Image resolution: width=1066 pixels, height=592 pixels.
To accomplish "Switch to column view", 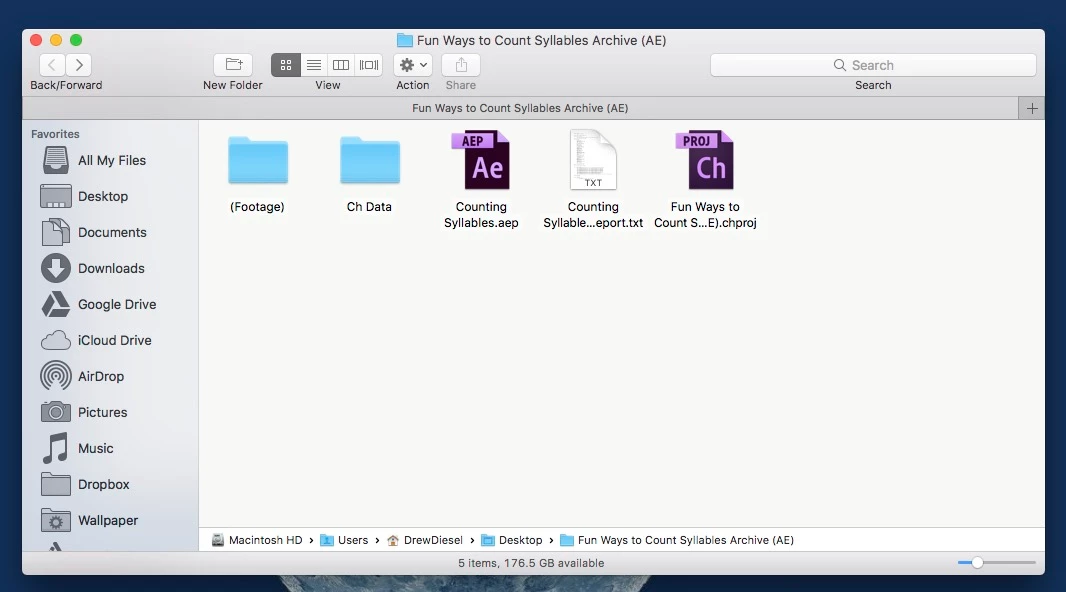I will click(341, 65).
